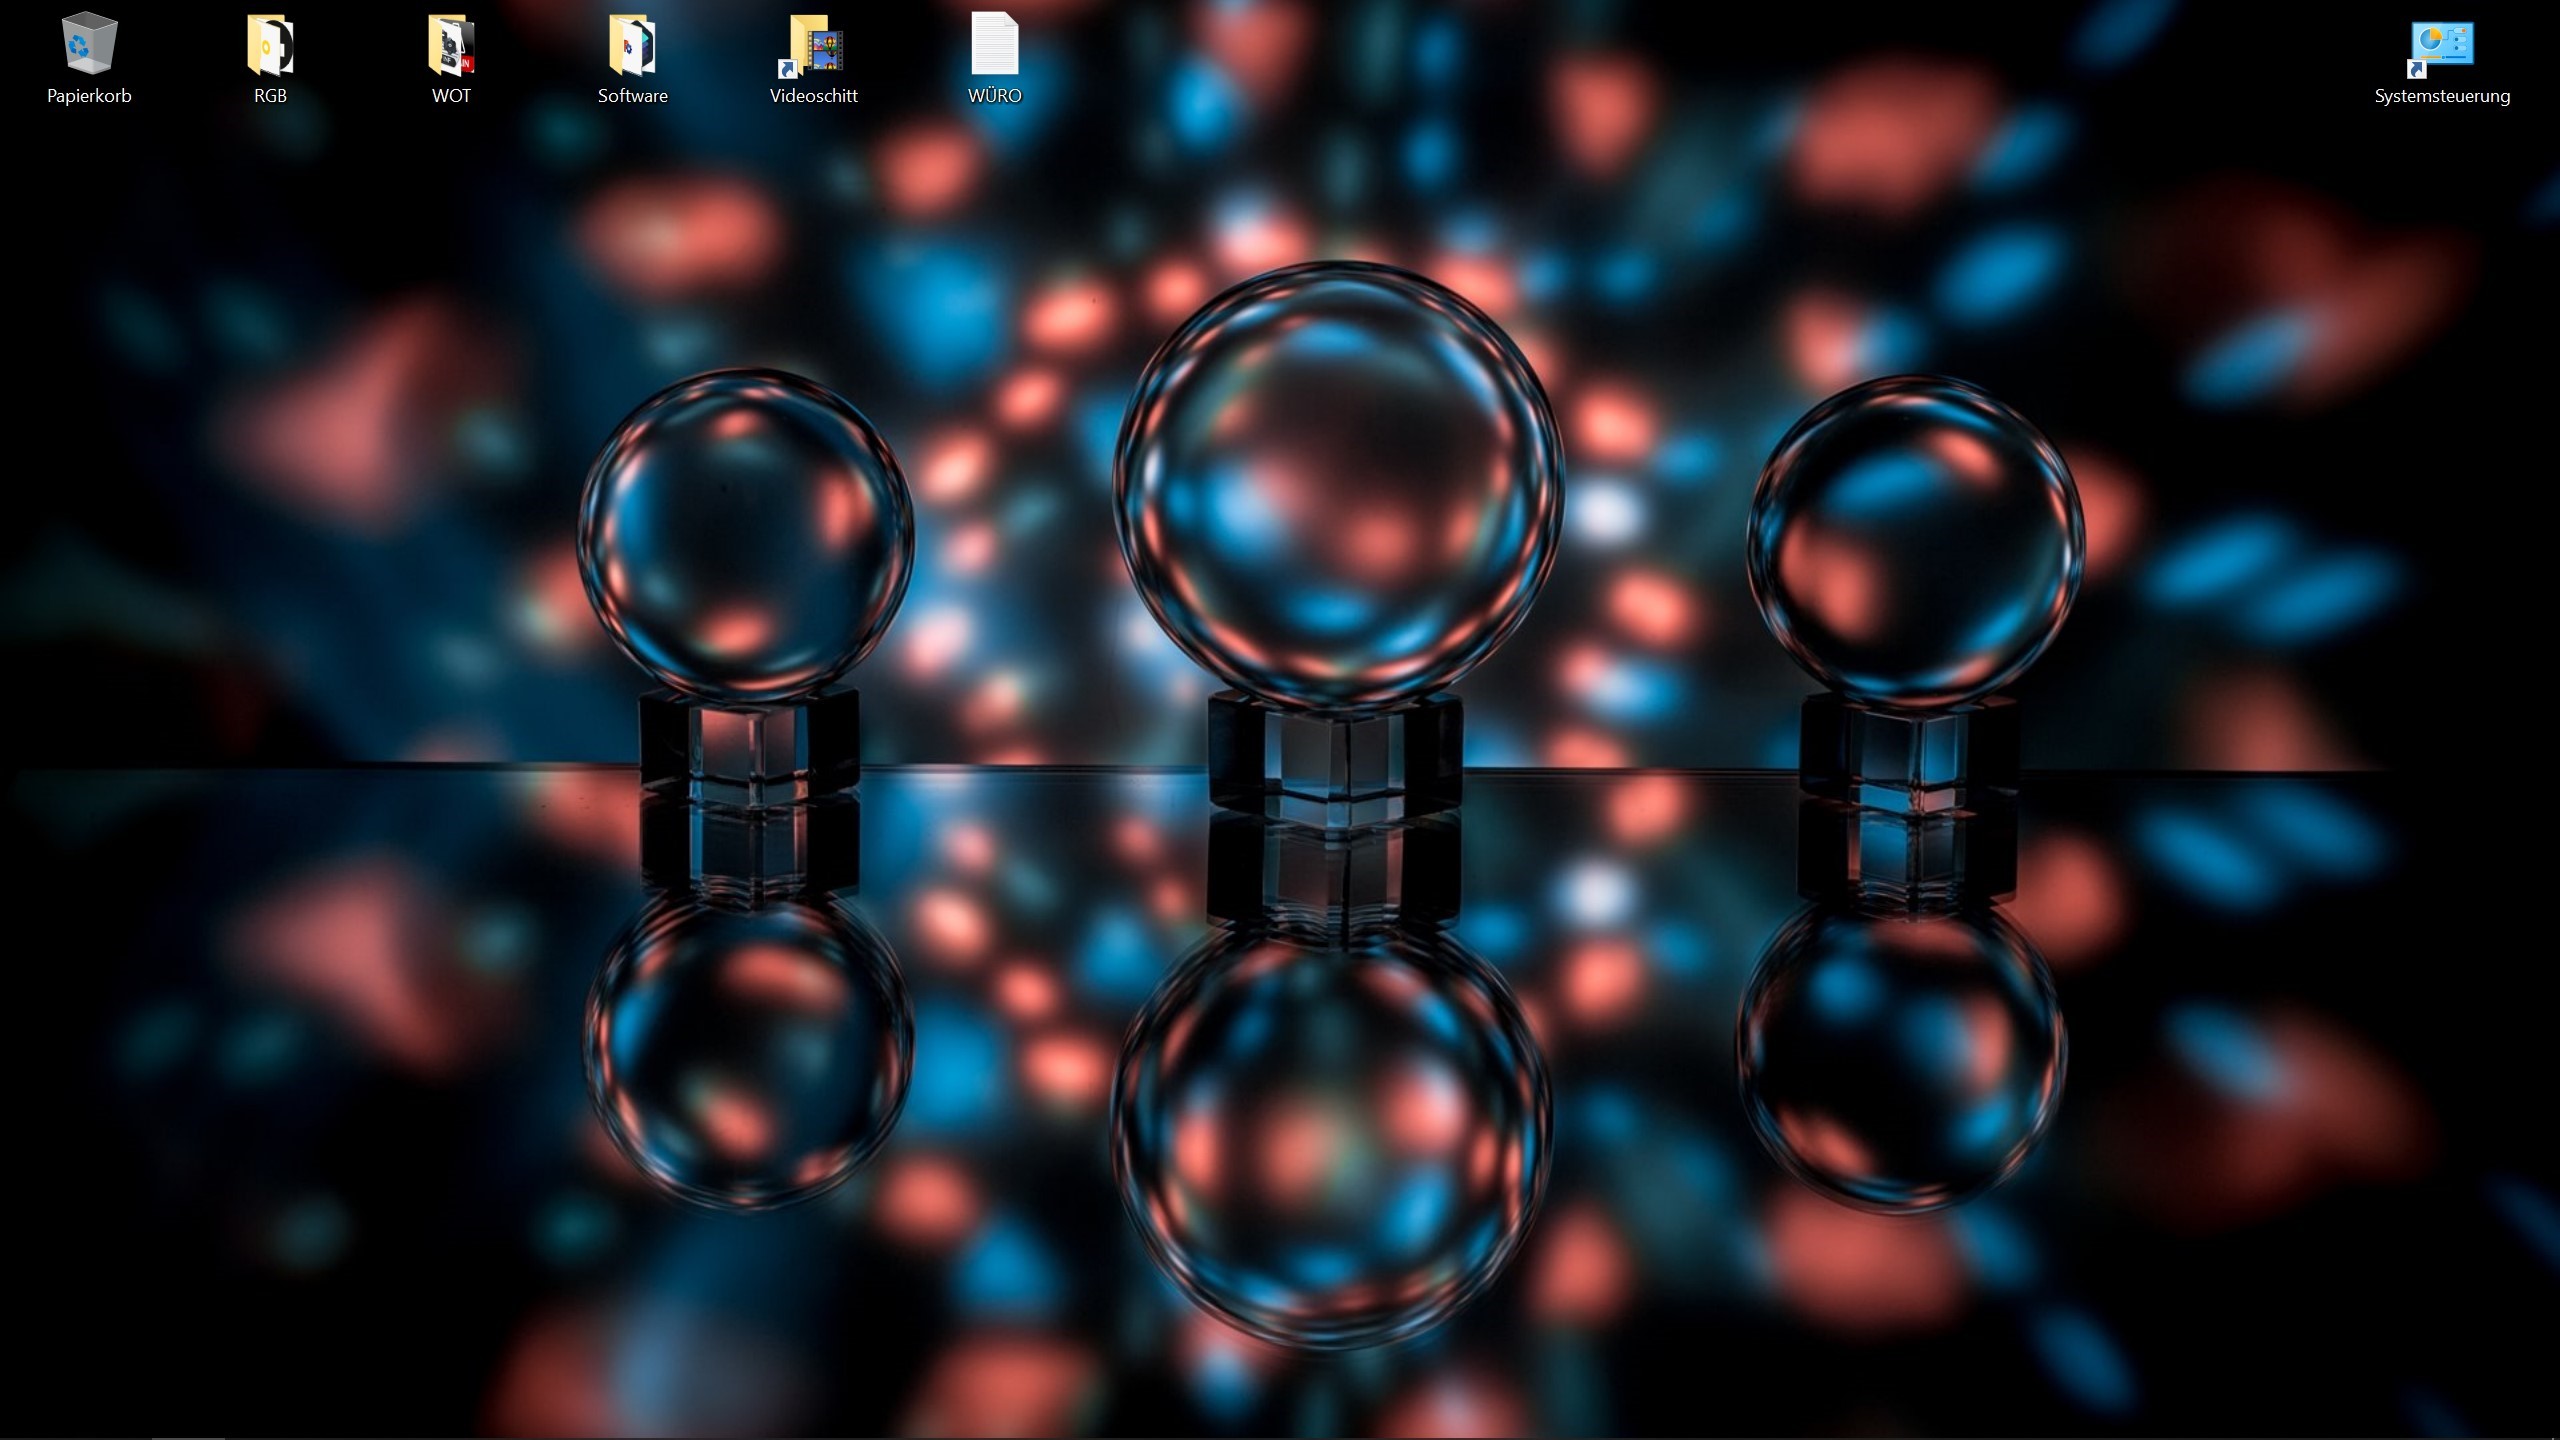The image size is (2560, 1440).
Task: Select the WÜRO text document icon
Action: pos(994,45)
